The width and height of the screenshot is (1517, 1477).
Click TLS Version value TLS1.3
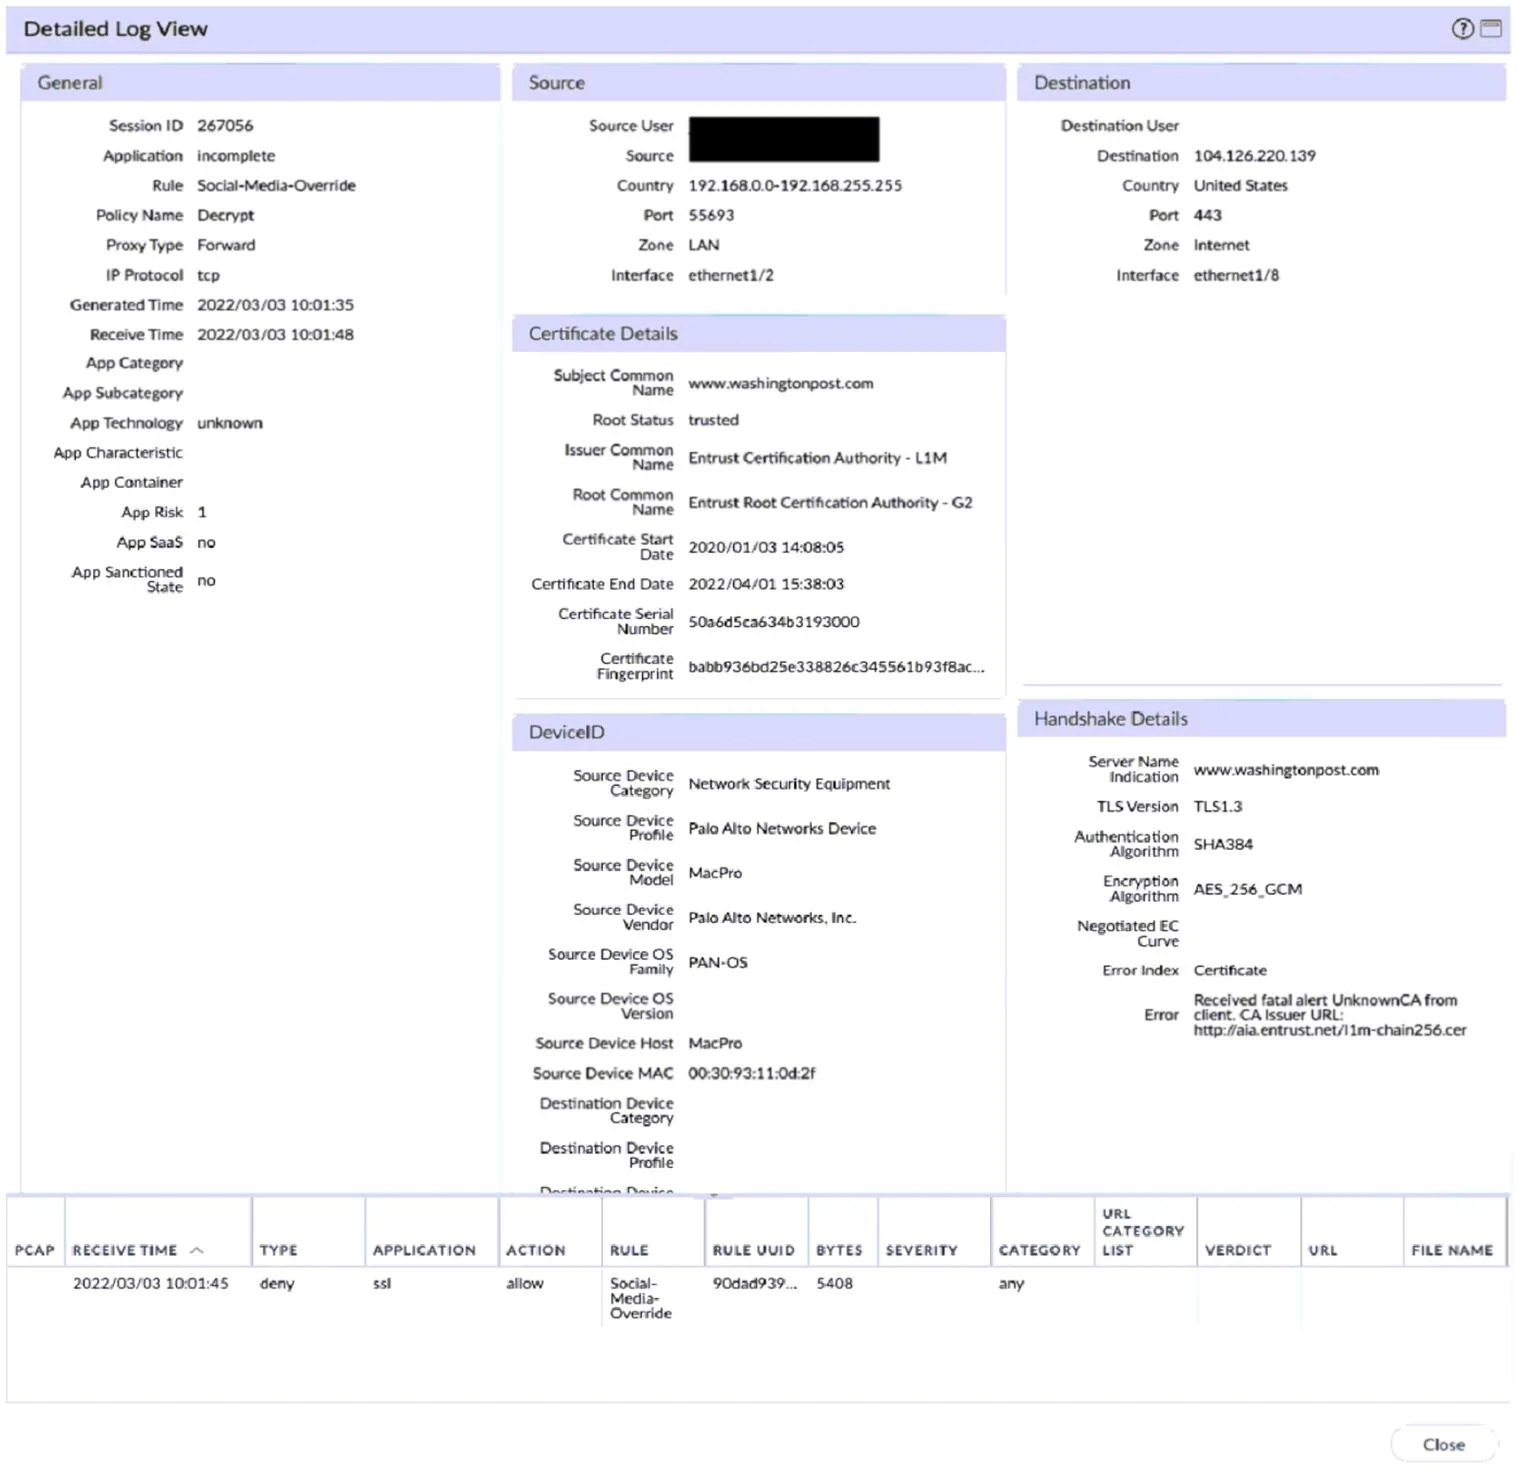click(1218, 806)
